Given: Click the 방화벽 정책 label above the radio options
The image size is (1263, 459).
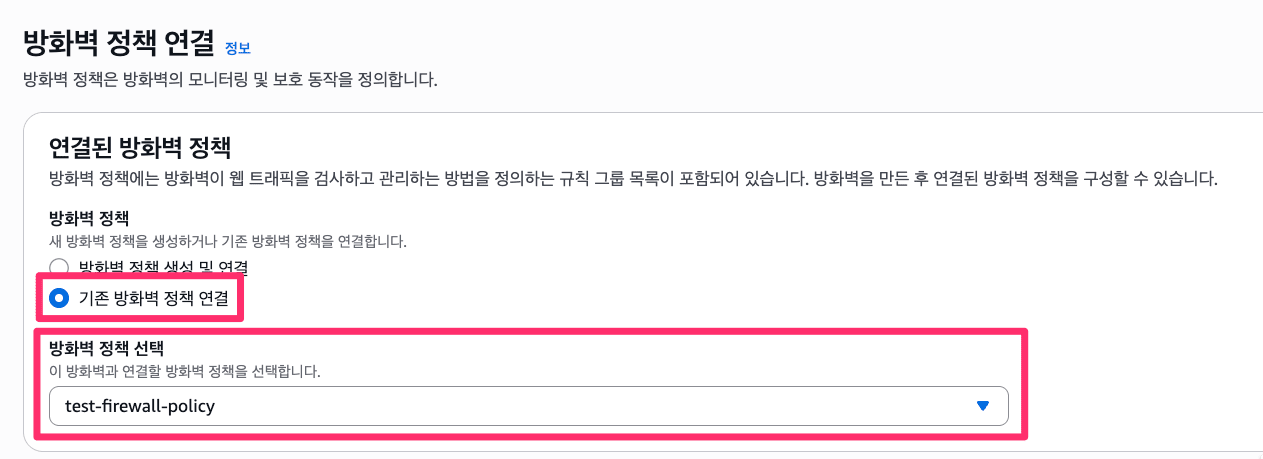Looking at the screenshot, I should coord(89,217).
